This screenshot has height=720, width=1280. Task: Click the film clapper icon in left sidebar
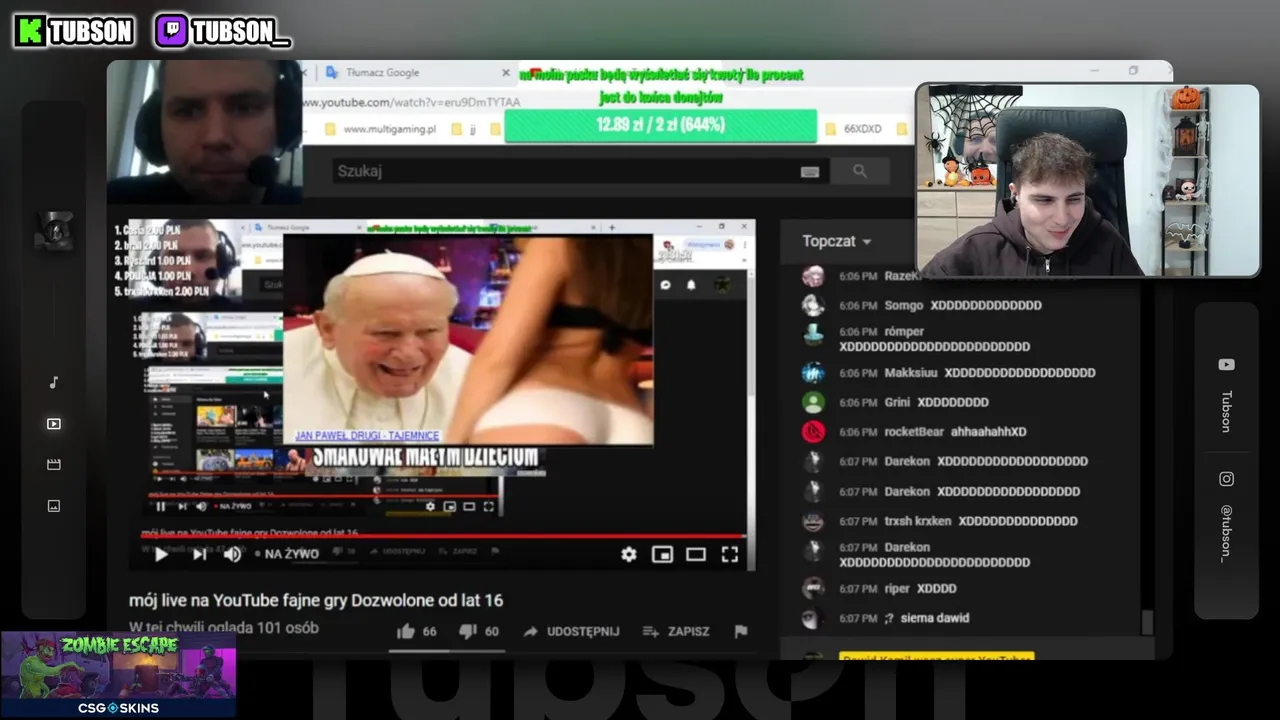pyautogui.click(x=54, y=465)
